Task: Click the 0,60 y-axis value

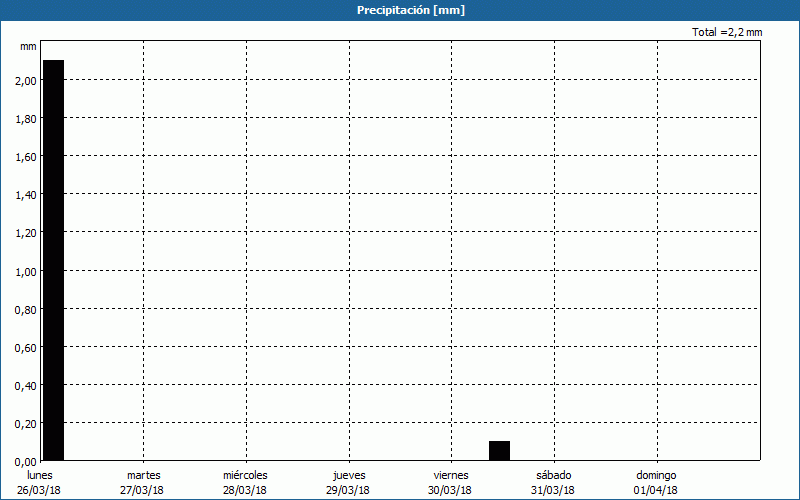Action: pyautogui.click(x=26, y=347)
